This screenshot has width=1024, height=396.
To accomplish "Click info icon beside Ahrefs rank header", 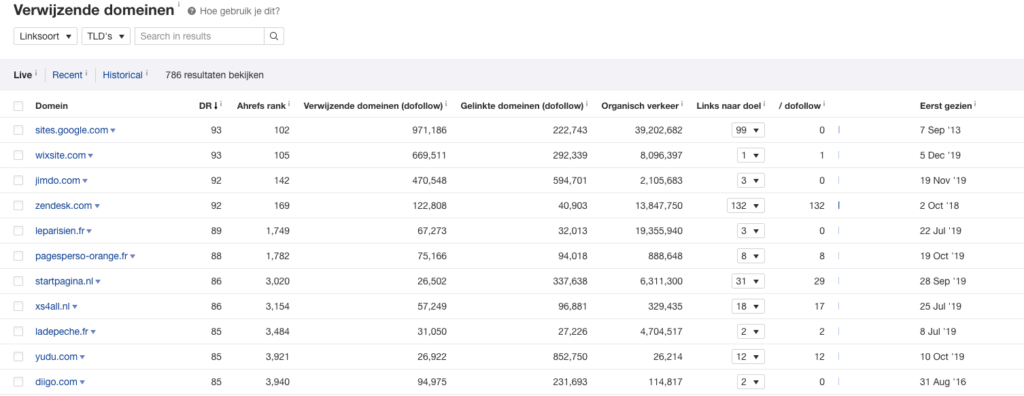I will pyautogui.click(x=289, y=103).
